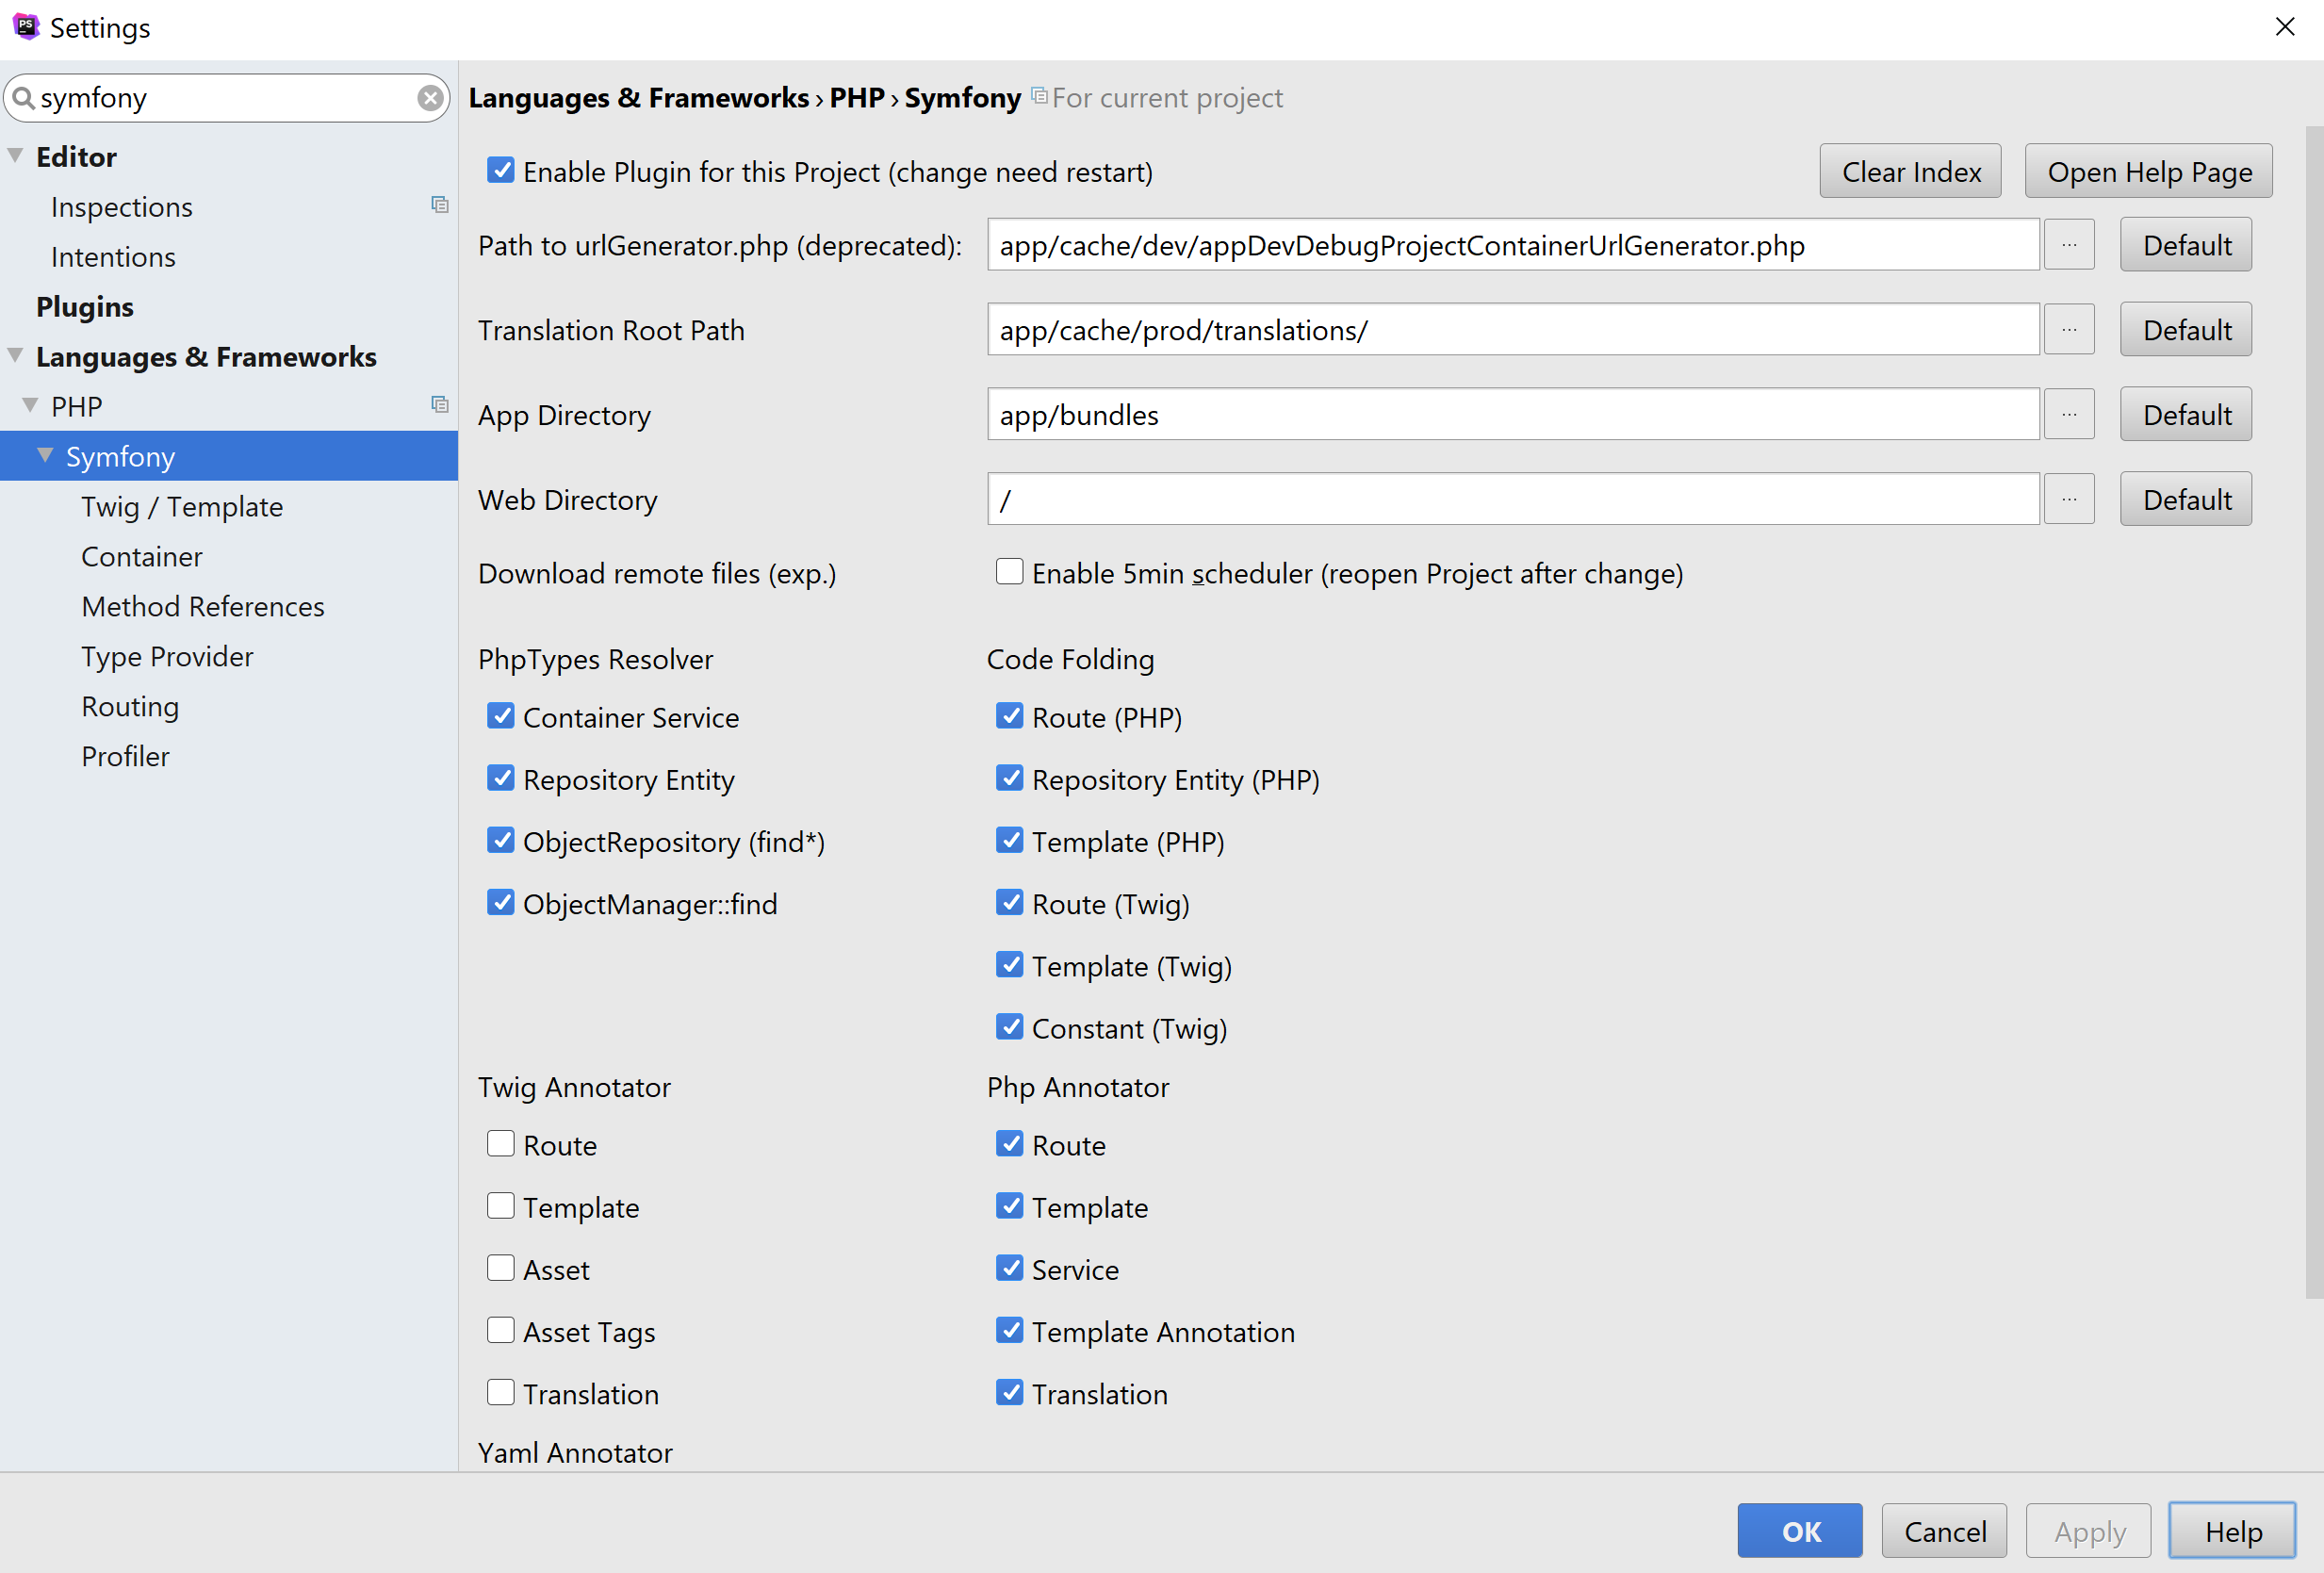
Task: Disable the plugin for this project checkbox
Action: [x=501, y=171]
